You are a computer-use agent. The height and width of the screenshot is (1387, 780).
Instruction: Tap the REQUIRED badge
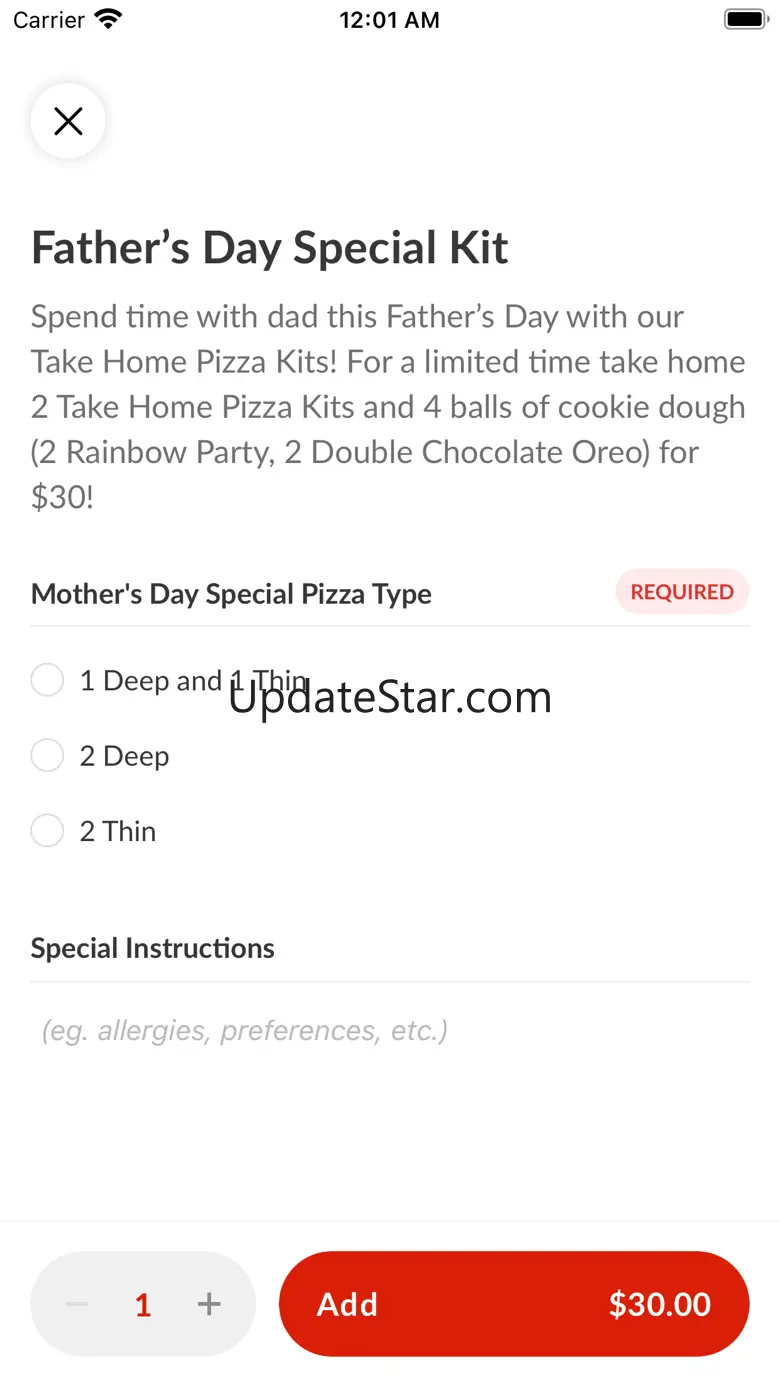(682, 592)
